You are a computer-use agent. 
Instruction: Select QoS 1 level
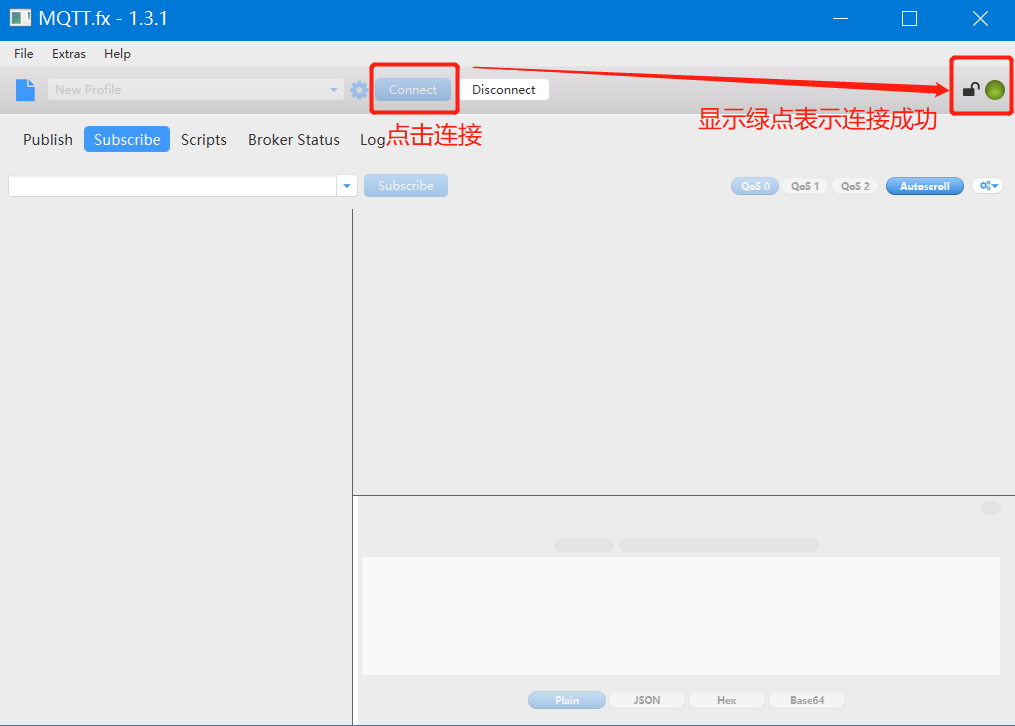805,186
